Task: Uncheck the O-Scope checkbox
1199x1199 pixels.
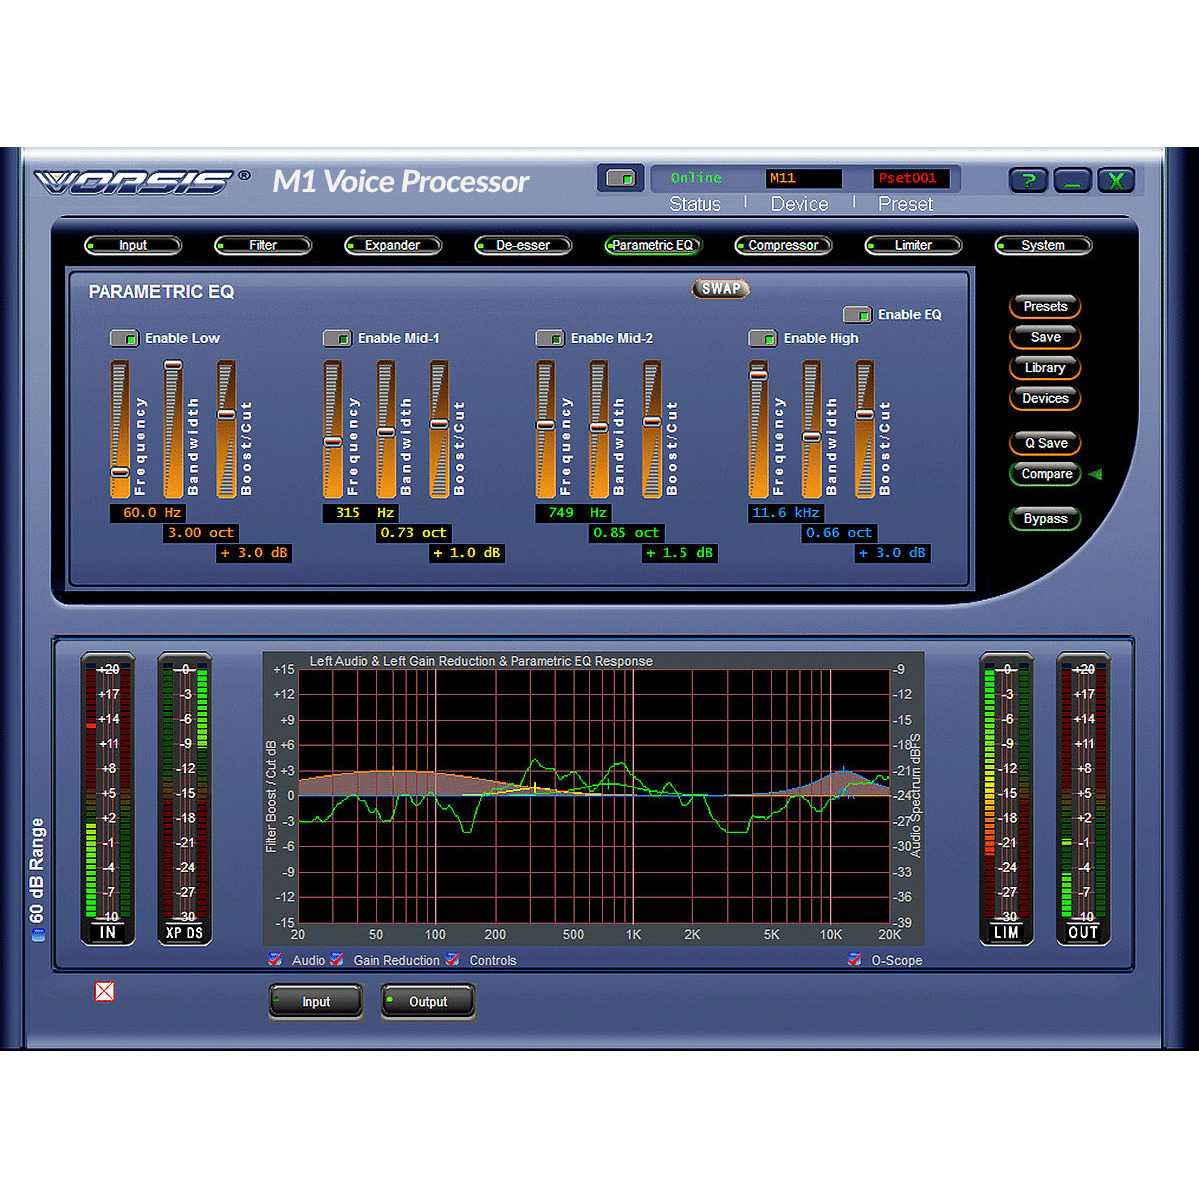Action: pyautogui.click(x=855, y=959)
